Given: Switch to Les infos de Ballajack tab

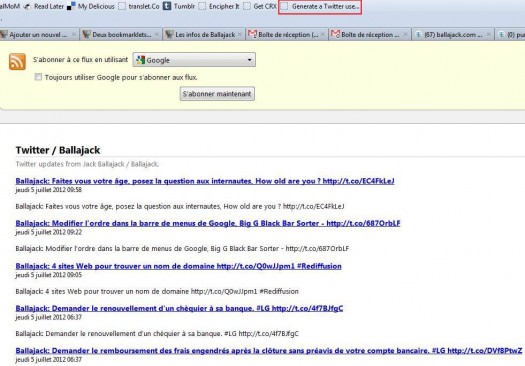Looking at the screenshot, I should coord(204,34).
